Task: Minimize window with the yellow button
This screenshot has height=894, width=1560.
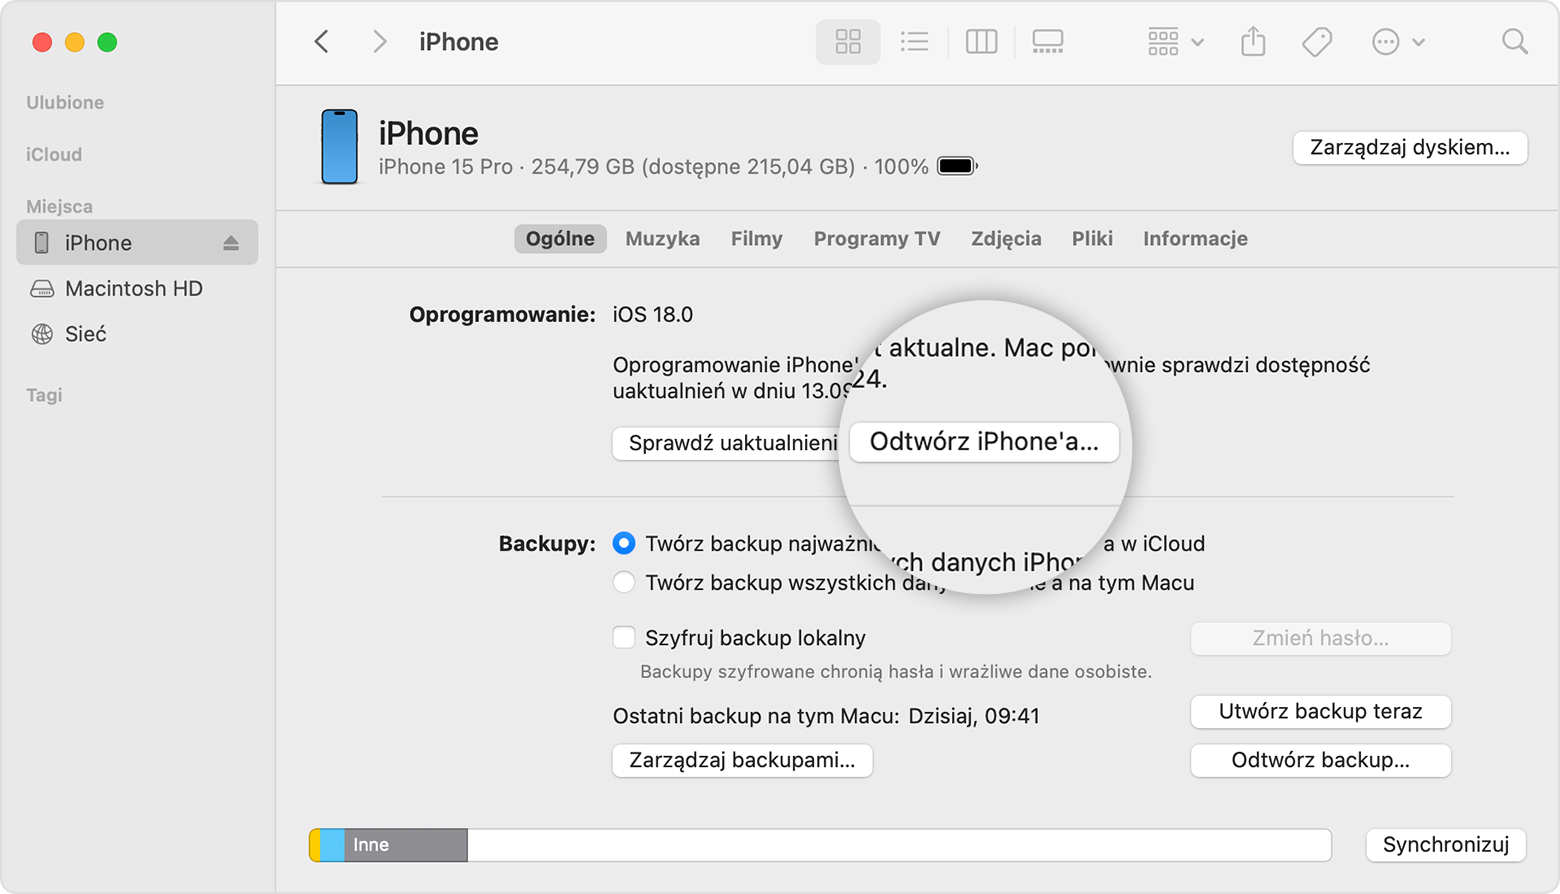Action: (75, 42)
